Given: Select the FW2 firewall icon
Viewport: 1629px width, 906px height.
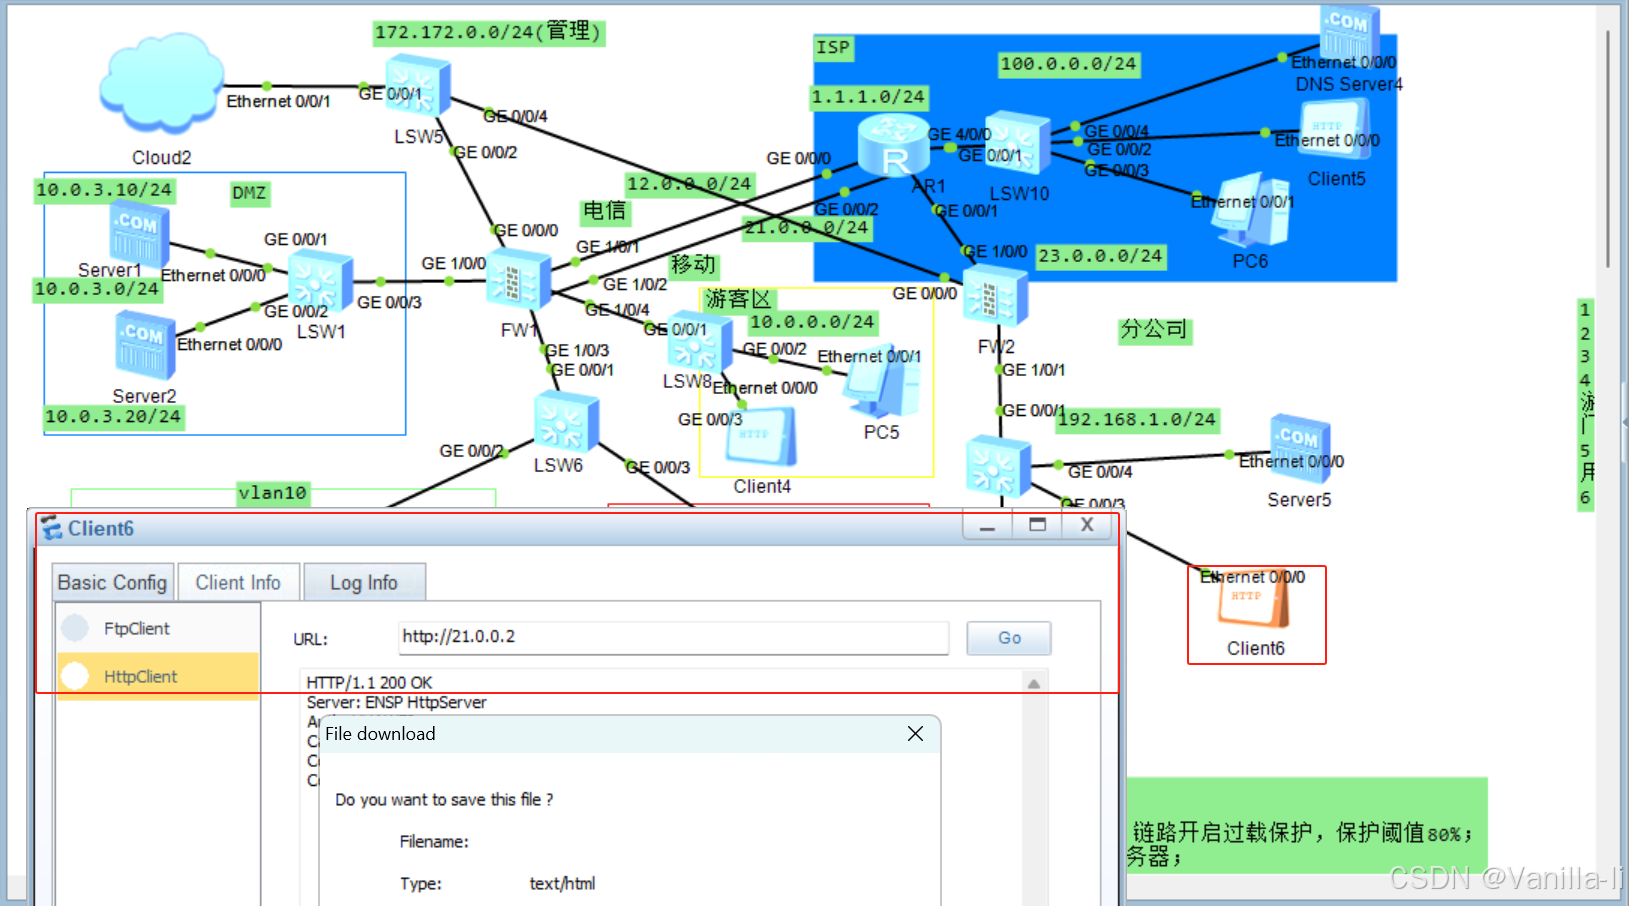Looking at the screenshot, I should click(x=995, y=295).
